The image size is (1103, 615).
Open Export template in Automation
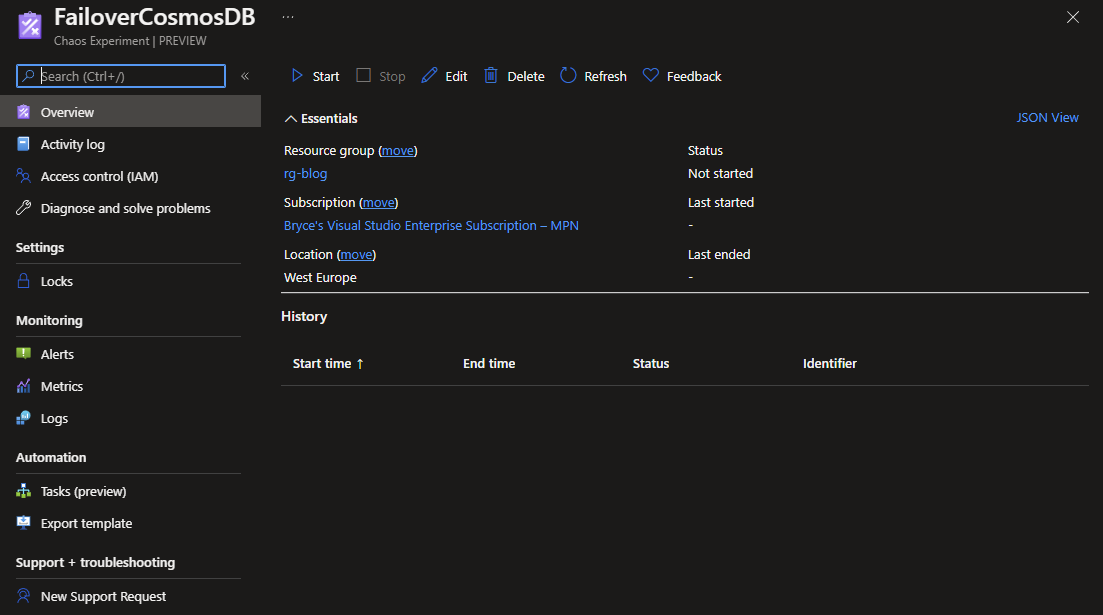coord(86,524)
